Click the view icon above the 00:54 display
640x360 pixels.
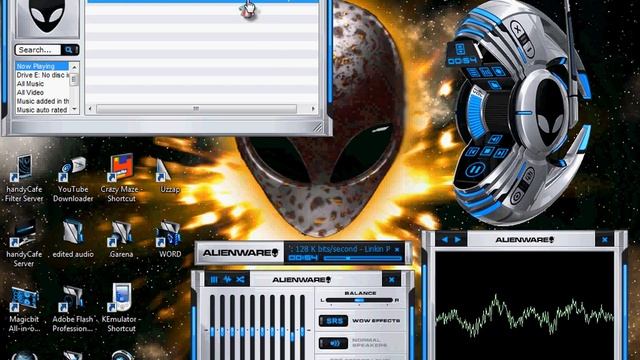click(x=460, y=48)
